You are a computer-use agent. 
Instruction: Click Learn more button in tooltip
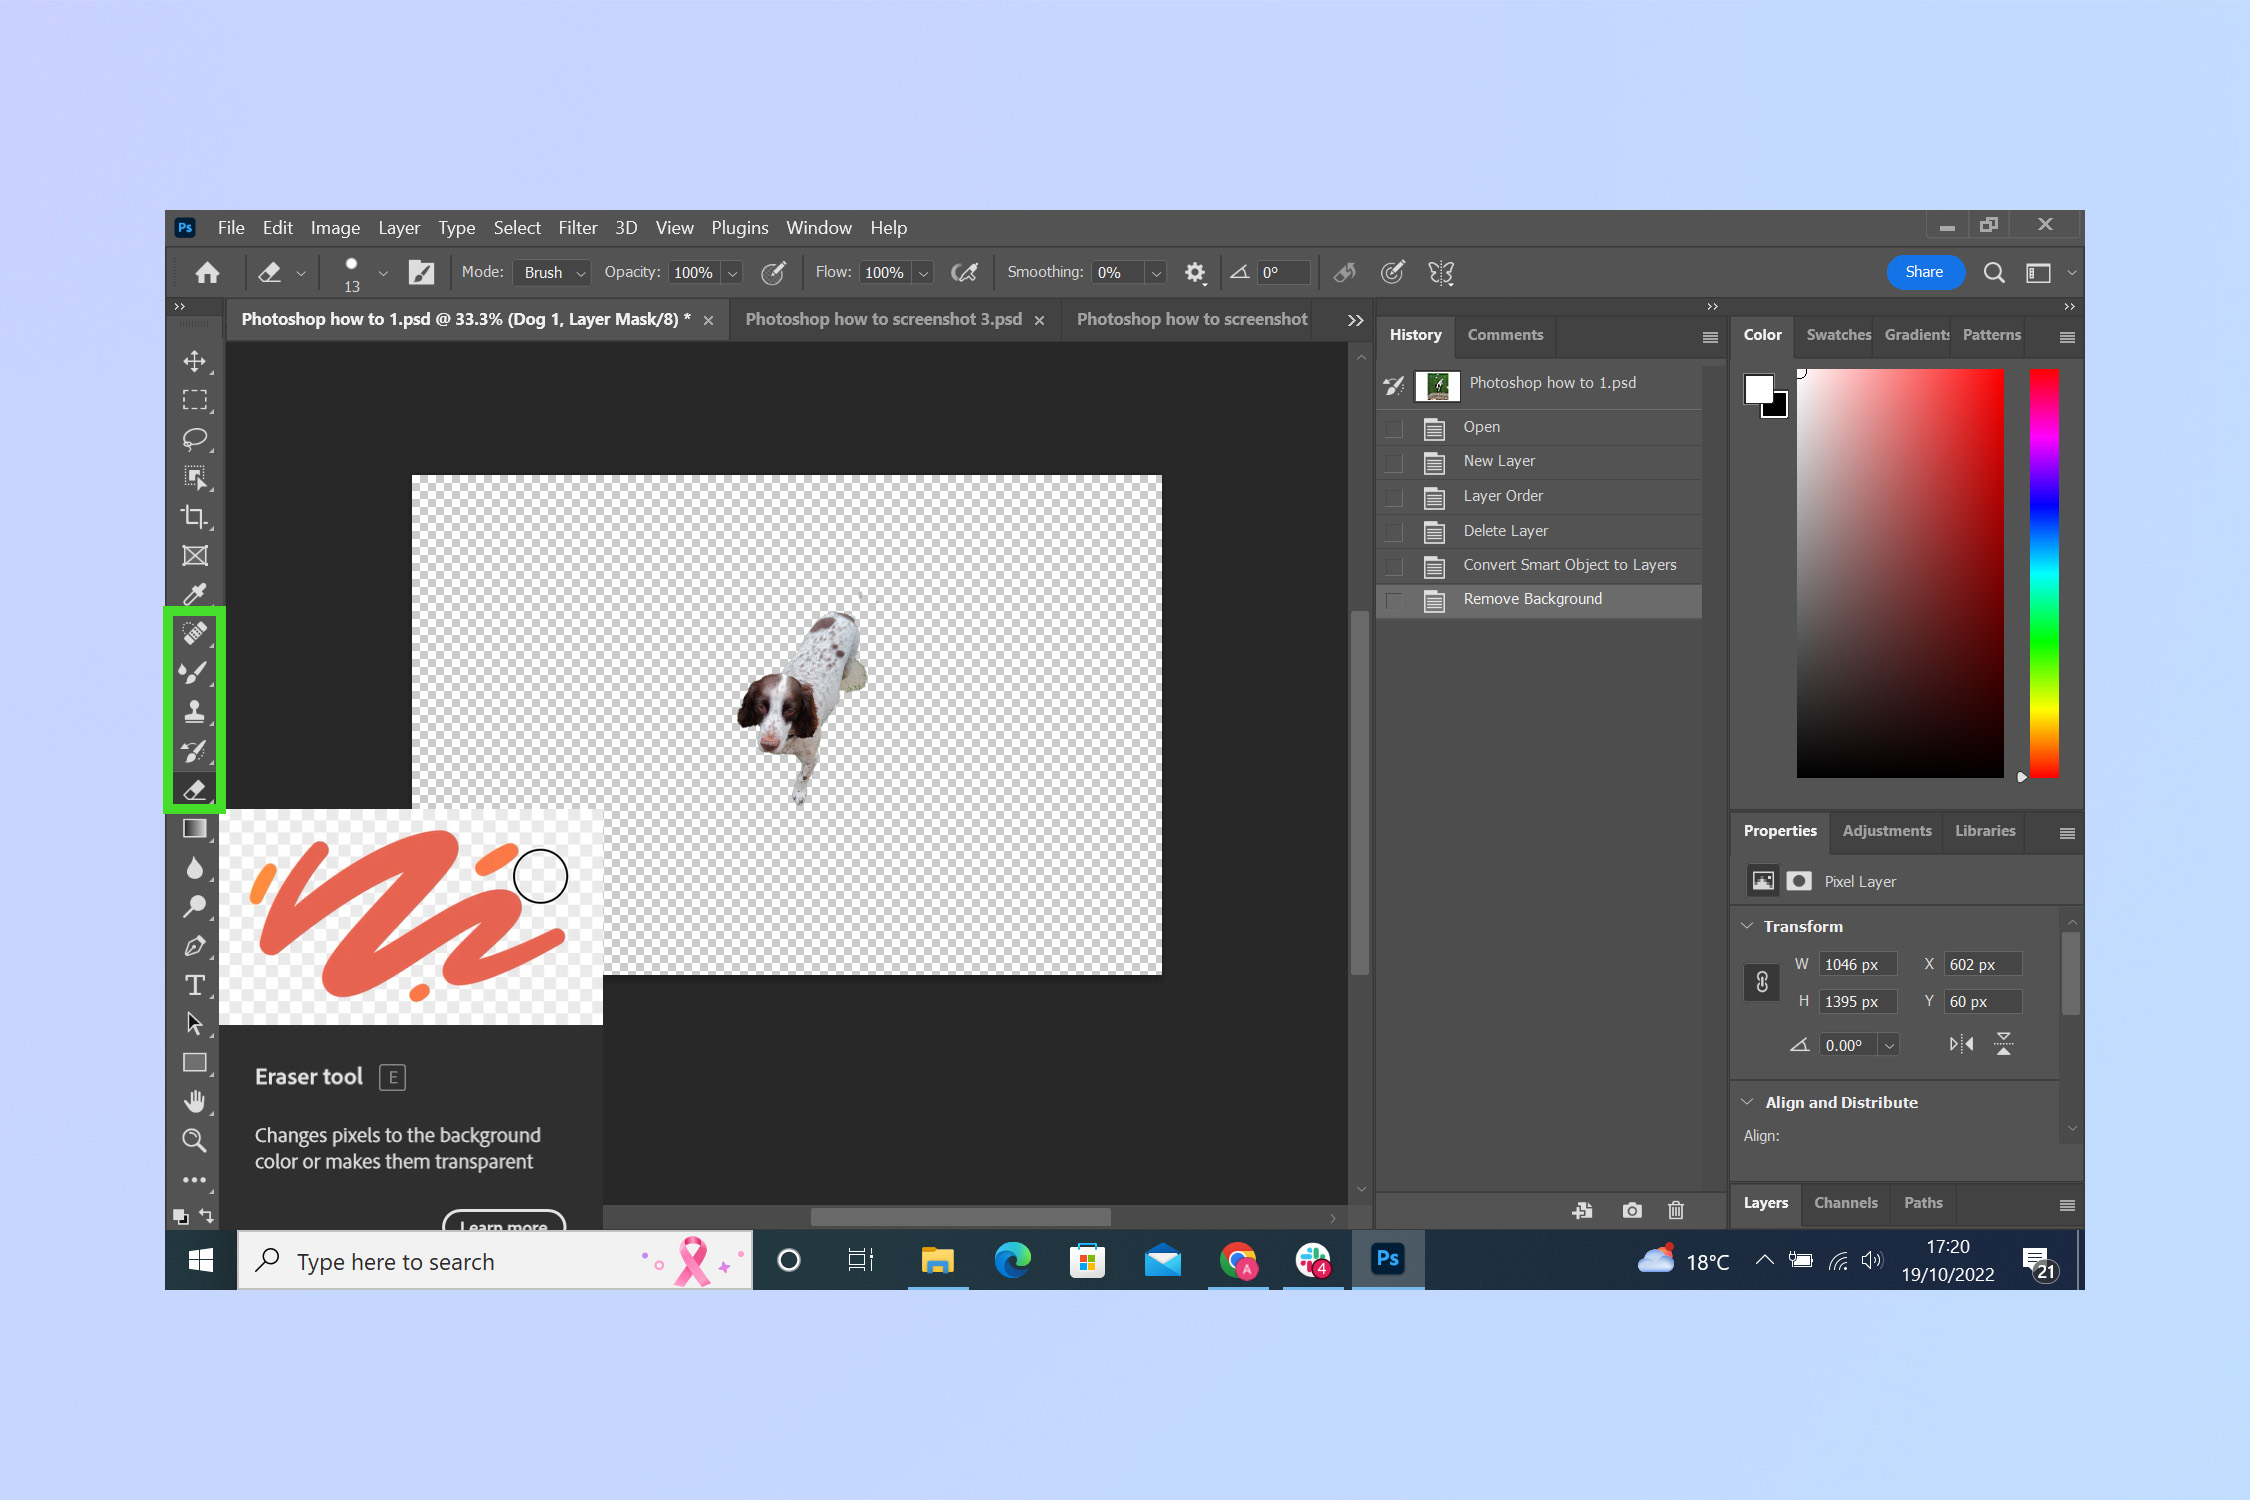[x=502, y=1224]
